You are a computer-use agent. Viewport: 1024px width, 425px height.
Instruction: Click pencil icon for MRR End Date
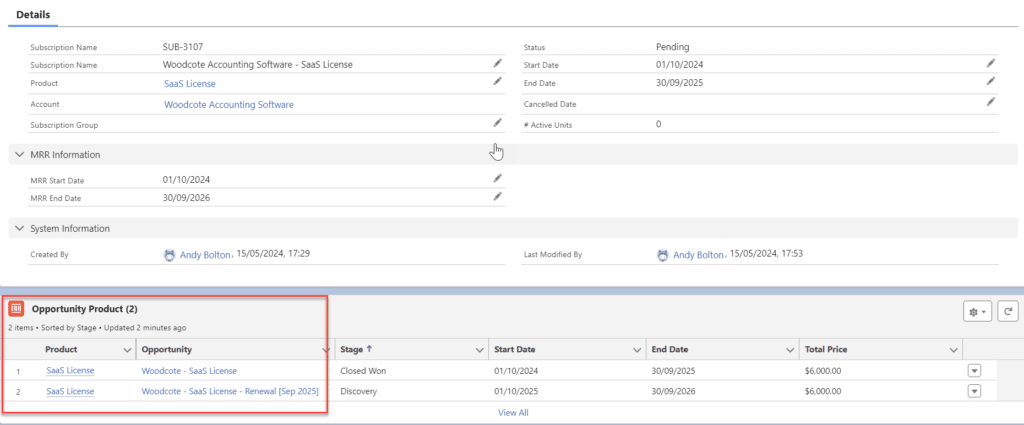click(x=497, y=197)
